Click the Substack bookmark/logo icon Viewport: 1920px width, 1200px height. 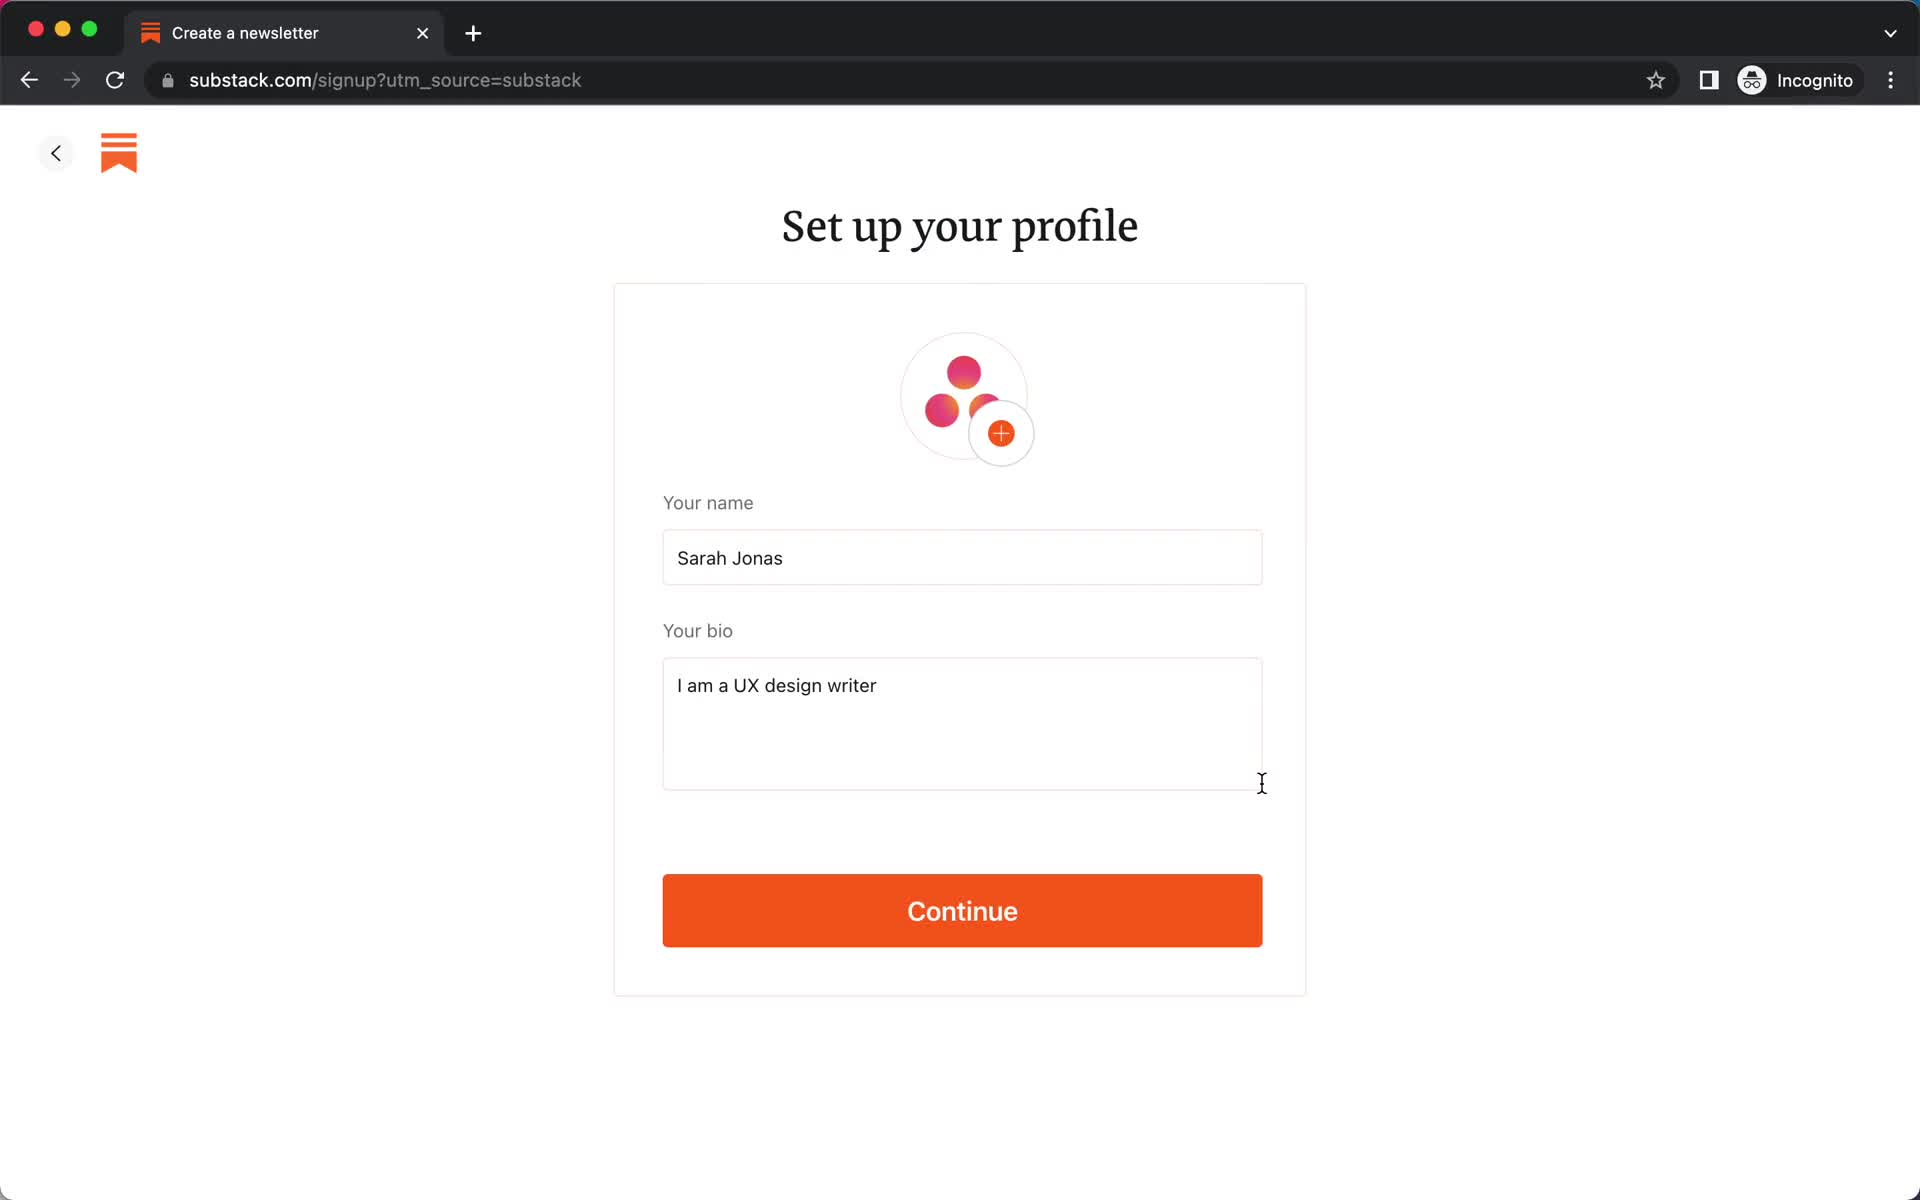tap(119, 152)
